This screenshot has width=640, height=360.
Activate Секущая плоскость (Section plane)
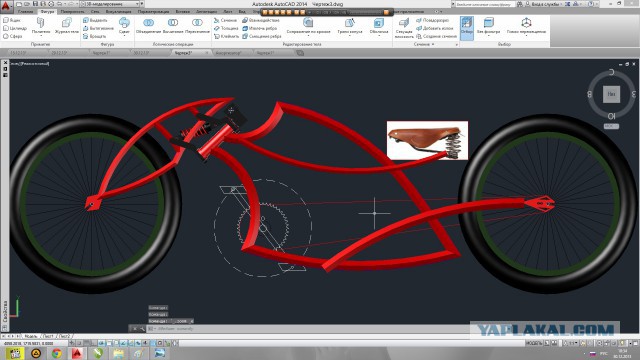point(404,28)
